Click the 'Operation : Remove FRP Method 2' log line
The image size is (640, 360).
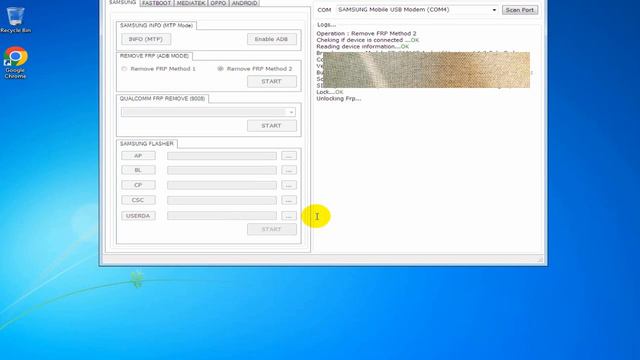[366, 33]
